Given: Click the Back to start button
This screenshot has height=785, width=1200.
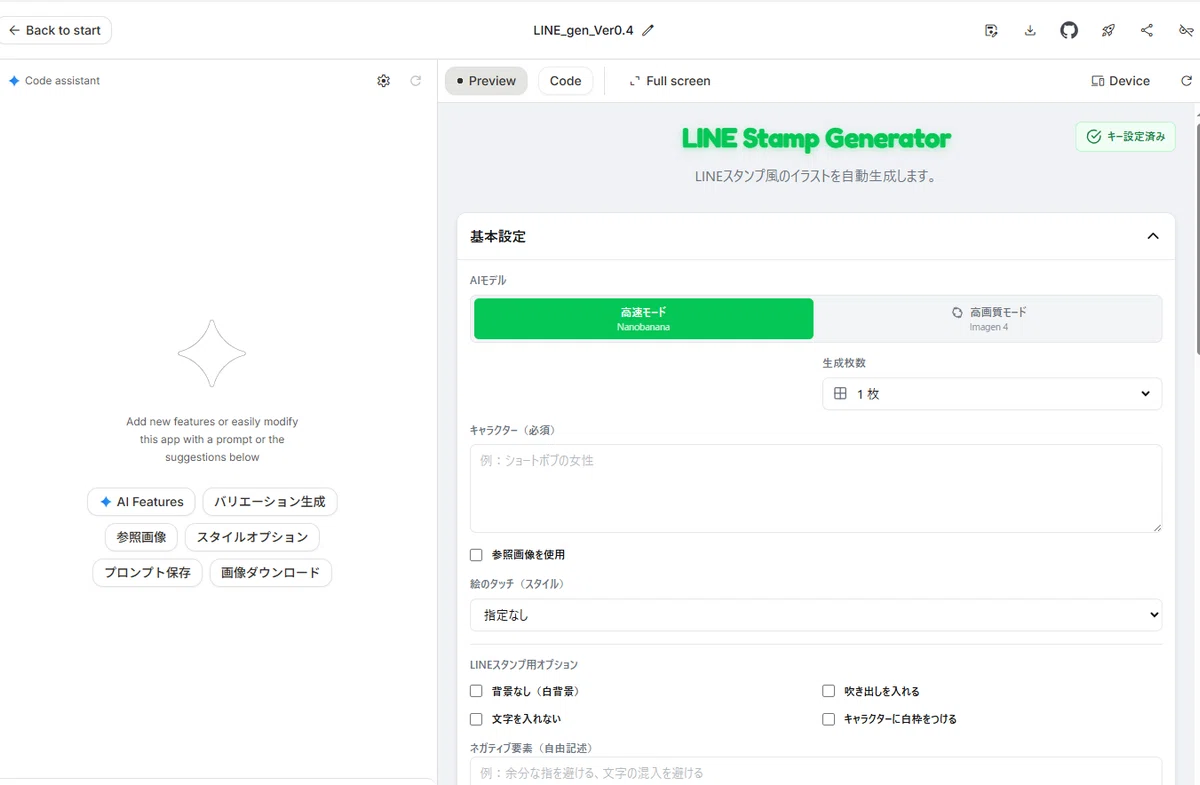Looking at the screenshot, I should pyautogui.click(x=56, y=30).
